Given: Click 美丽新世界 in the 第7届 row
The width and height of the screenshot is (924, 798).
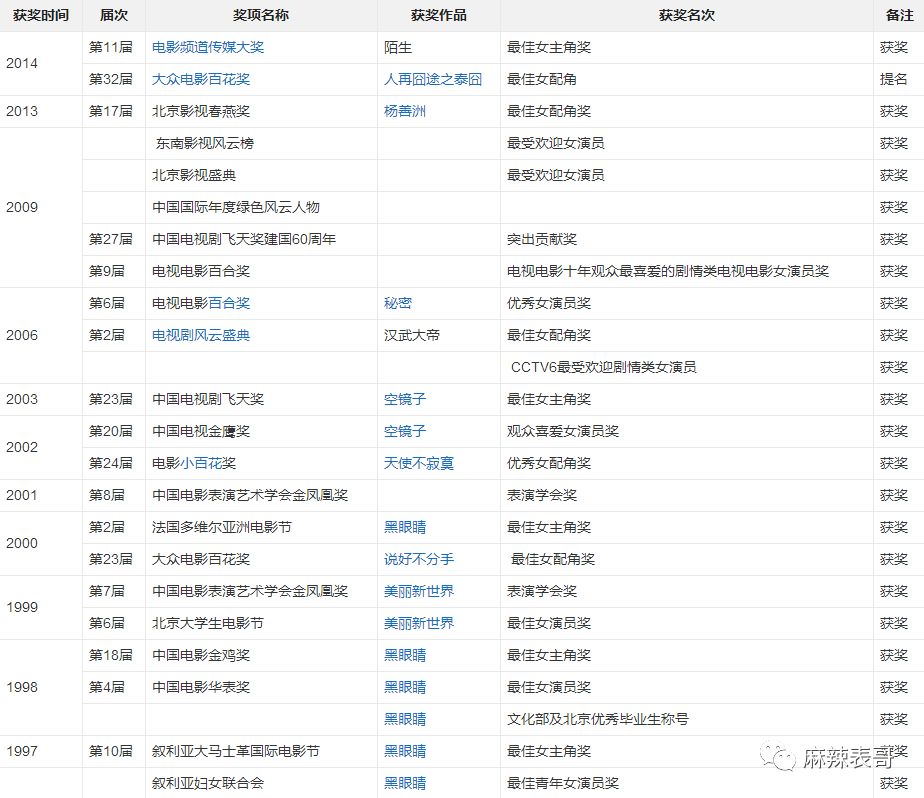Looking at the screenshot, I should click(419, 591).
